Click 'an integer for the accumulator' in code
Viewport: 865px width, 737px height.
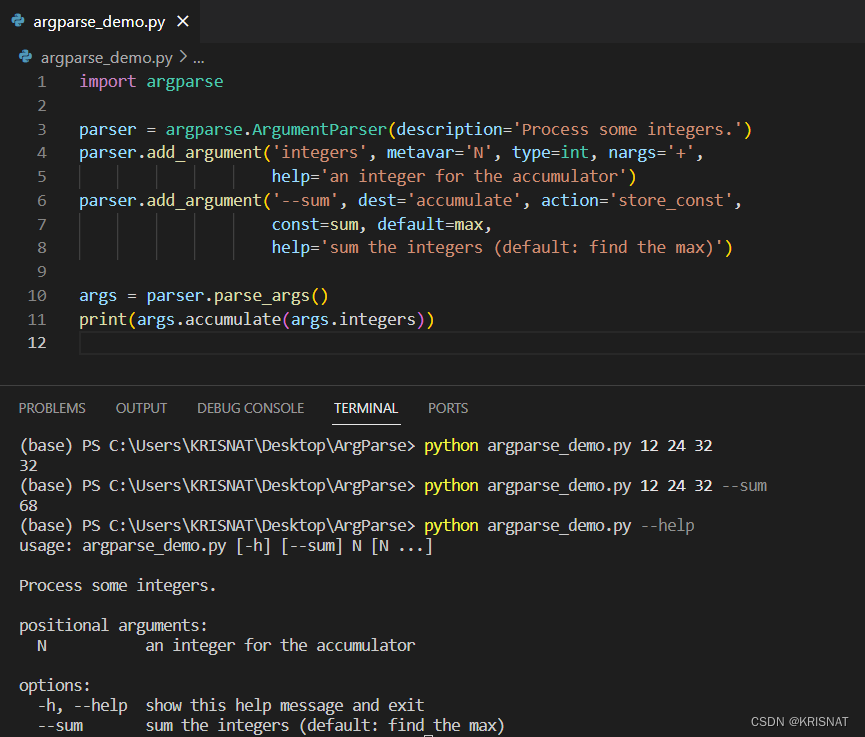pyautogui.click(x=474, y=177)
